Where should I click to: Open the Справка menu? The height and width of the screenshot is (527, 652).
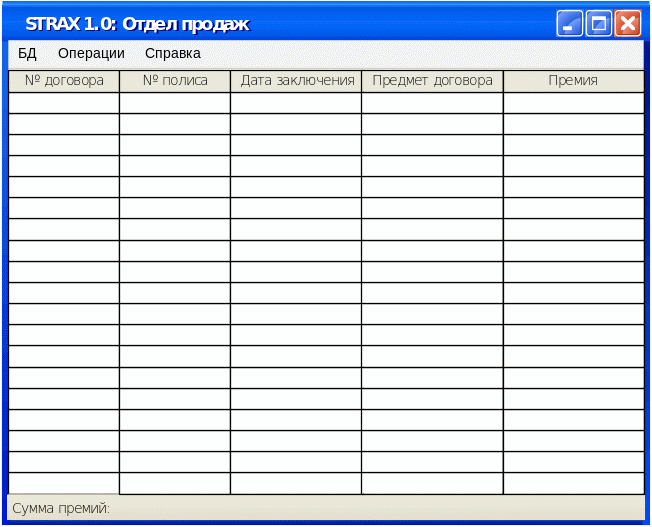coord(173,53)
